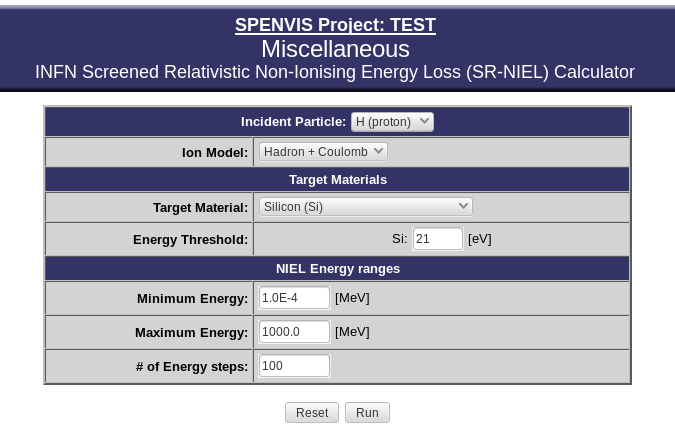Click the chevron arrow on the Silicon (Si) selector
The image size is (675, 433).
pos(463,206)
